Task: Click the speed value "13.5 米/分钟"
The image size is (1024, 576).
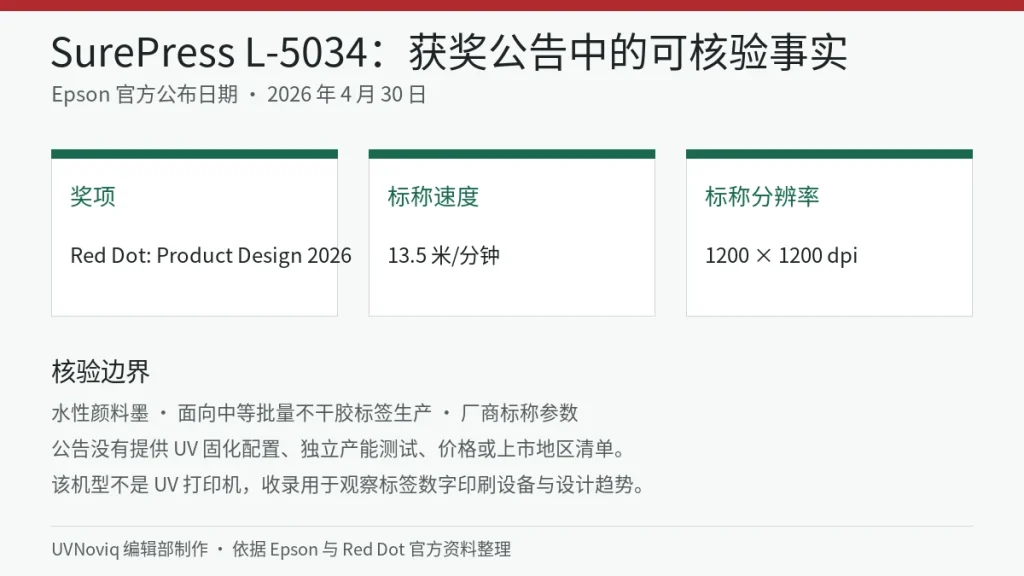Action: click(443, 255)
